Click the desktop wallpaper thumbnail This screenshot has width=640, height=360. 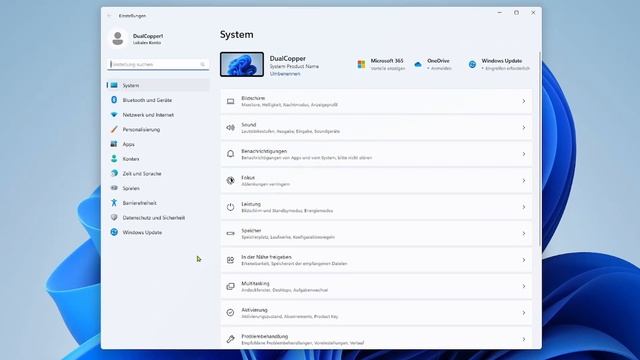[x=242, y=64]
